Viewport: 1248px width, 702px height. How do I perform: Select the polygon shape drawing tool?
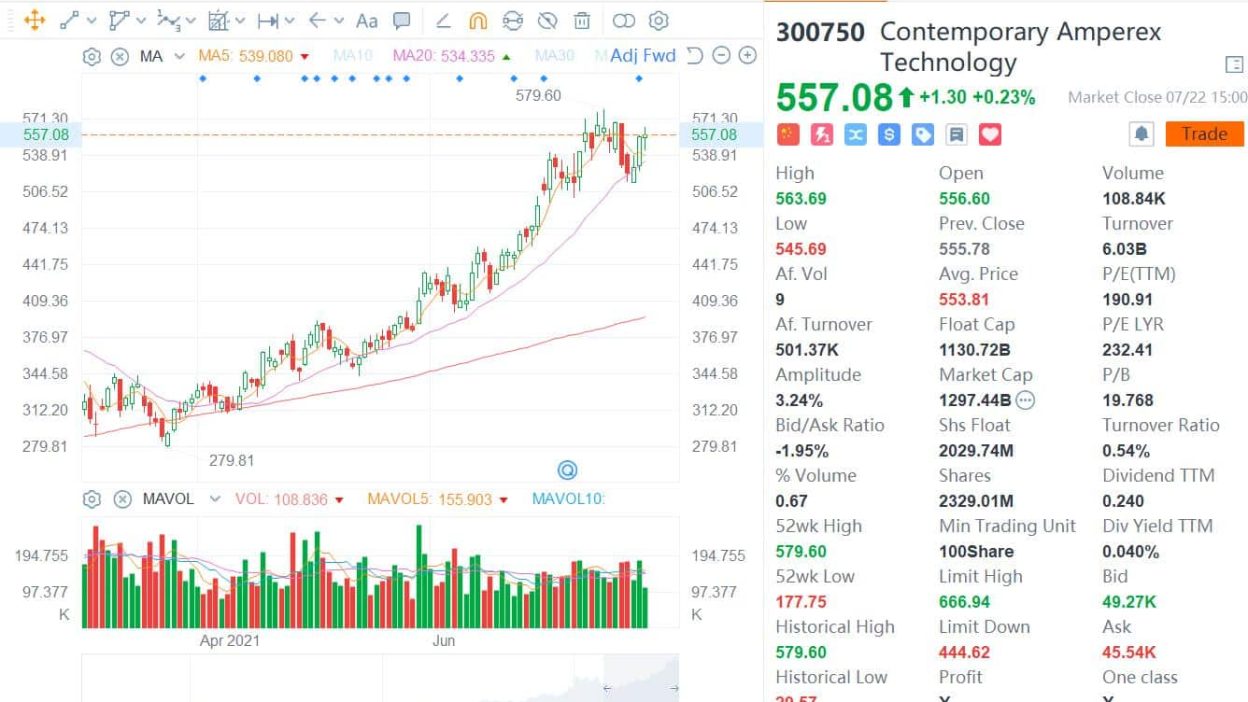[x=119, y=20]
